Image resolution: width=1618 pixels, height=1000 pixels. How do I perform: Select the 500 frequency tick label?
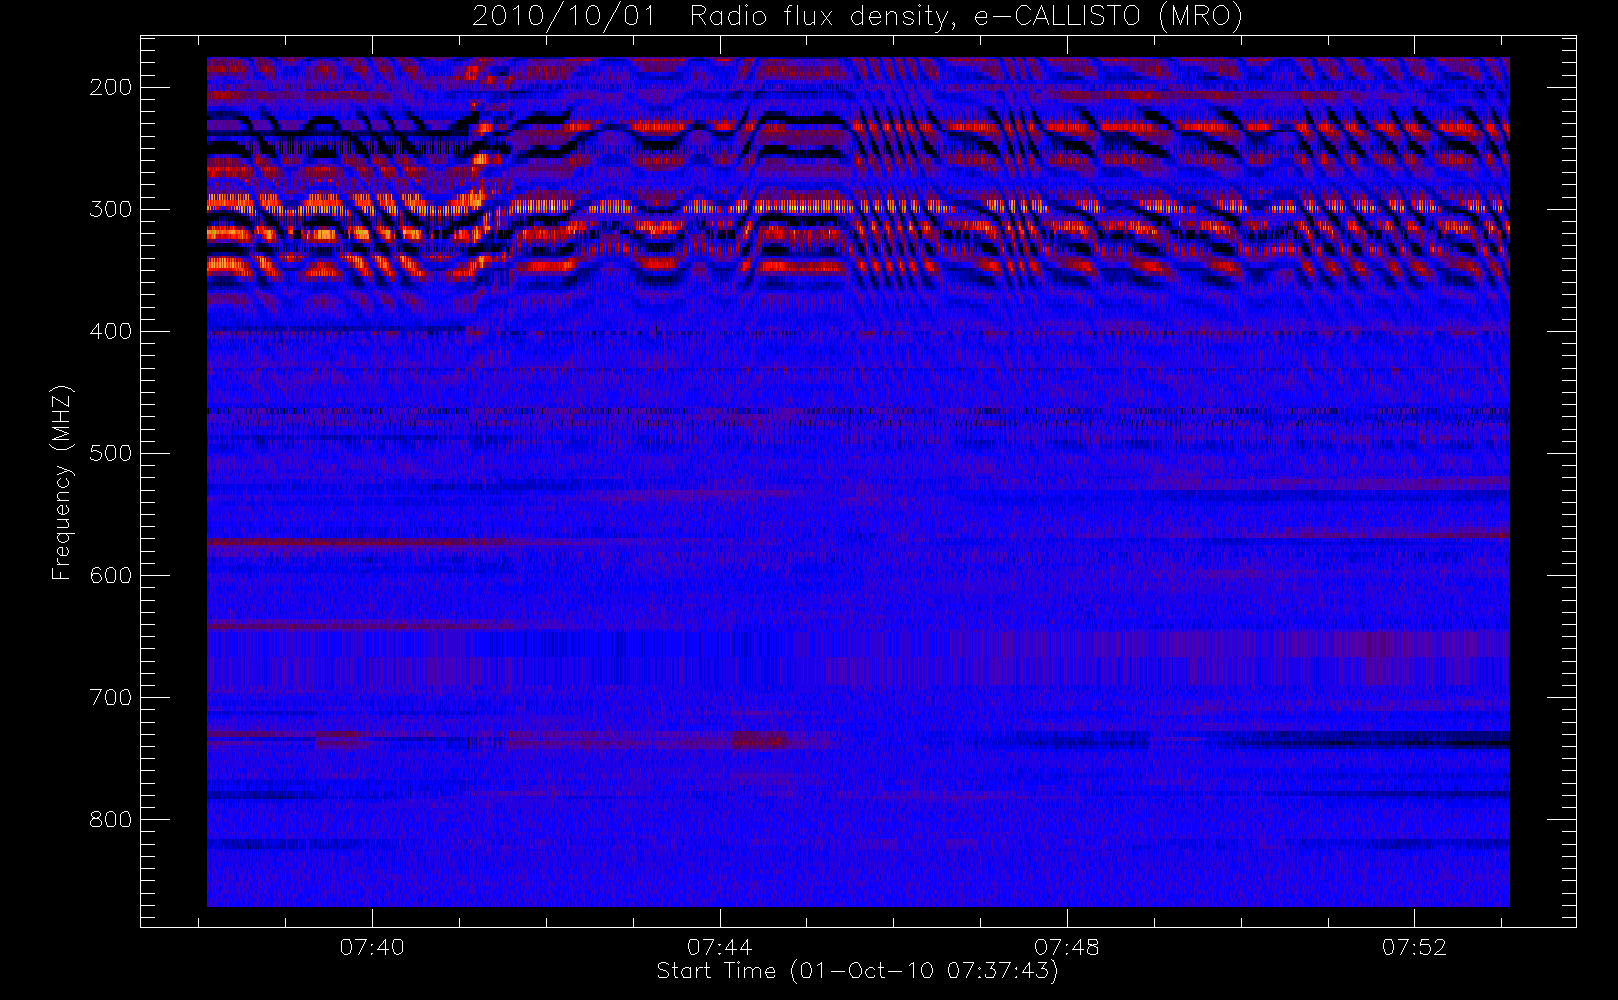click(x=111, y=453)
